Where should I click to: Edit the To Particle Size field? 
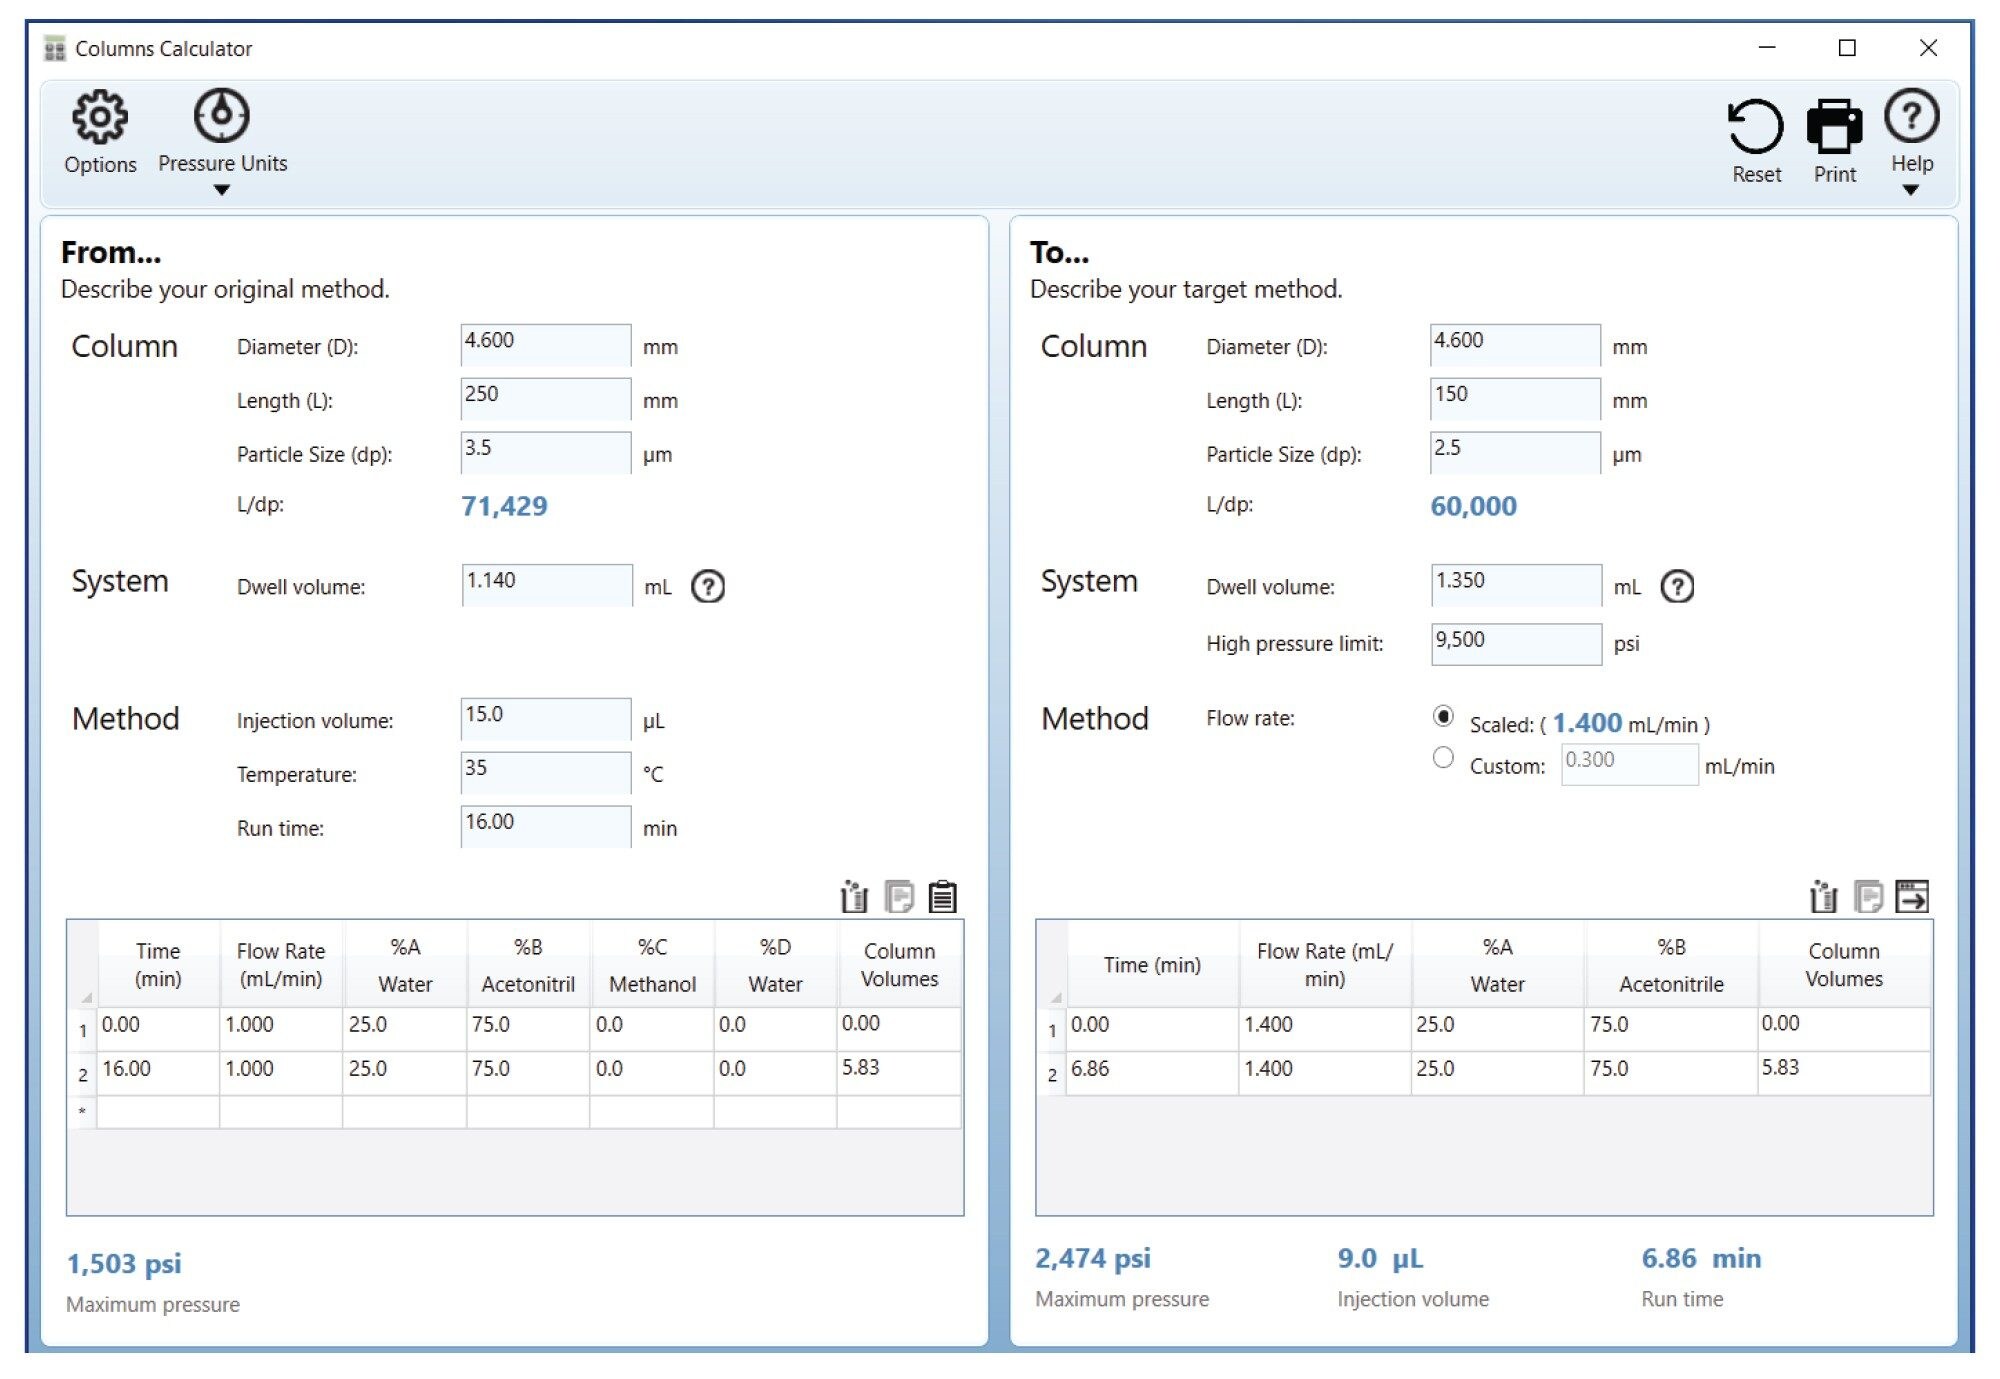[1515, 453]
